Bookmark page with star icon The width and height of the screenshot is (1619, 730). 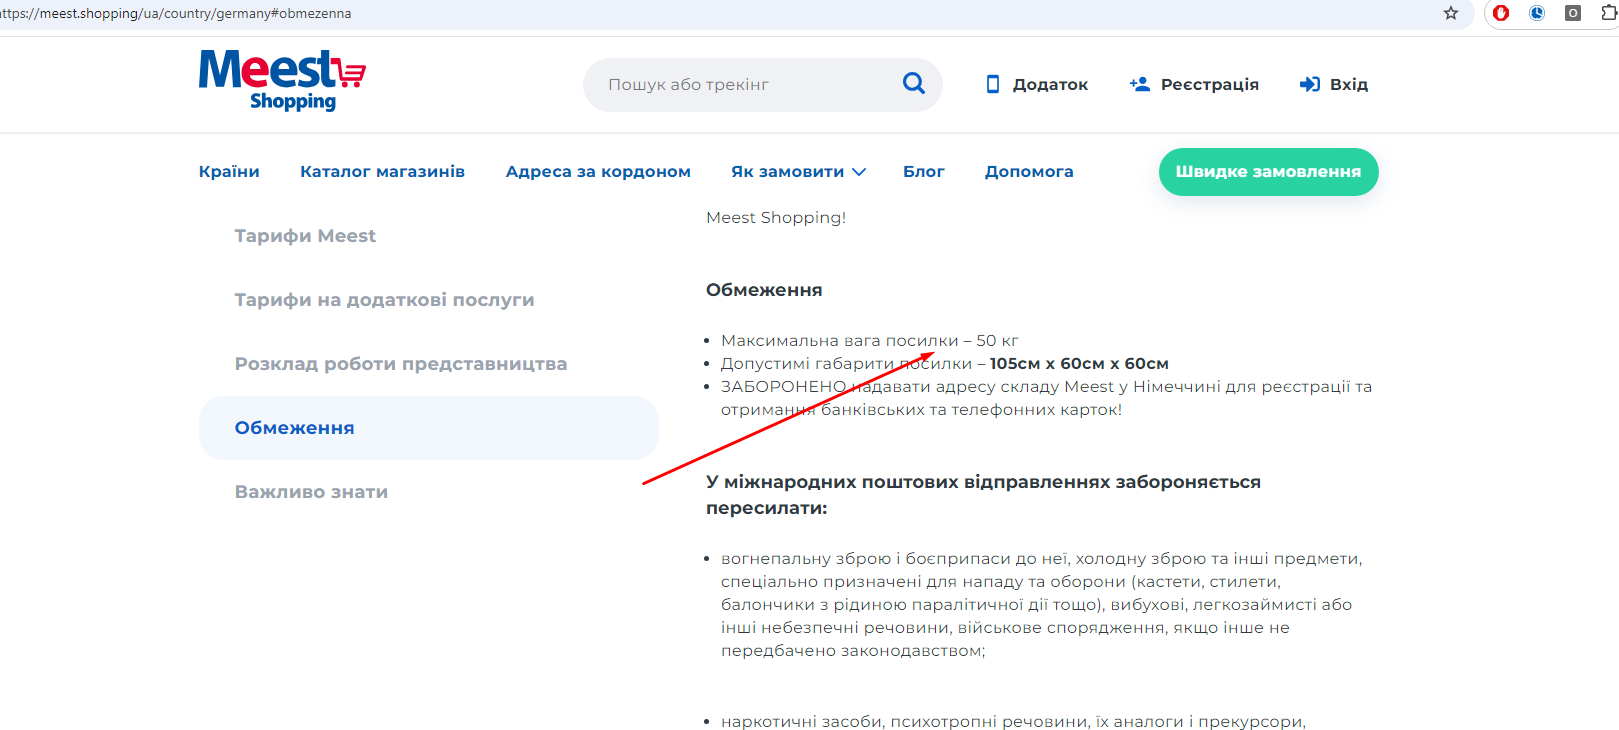click(x=1451, y=13)
